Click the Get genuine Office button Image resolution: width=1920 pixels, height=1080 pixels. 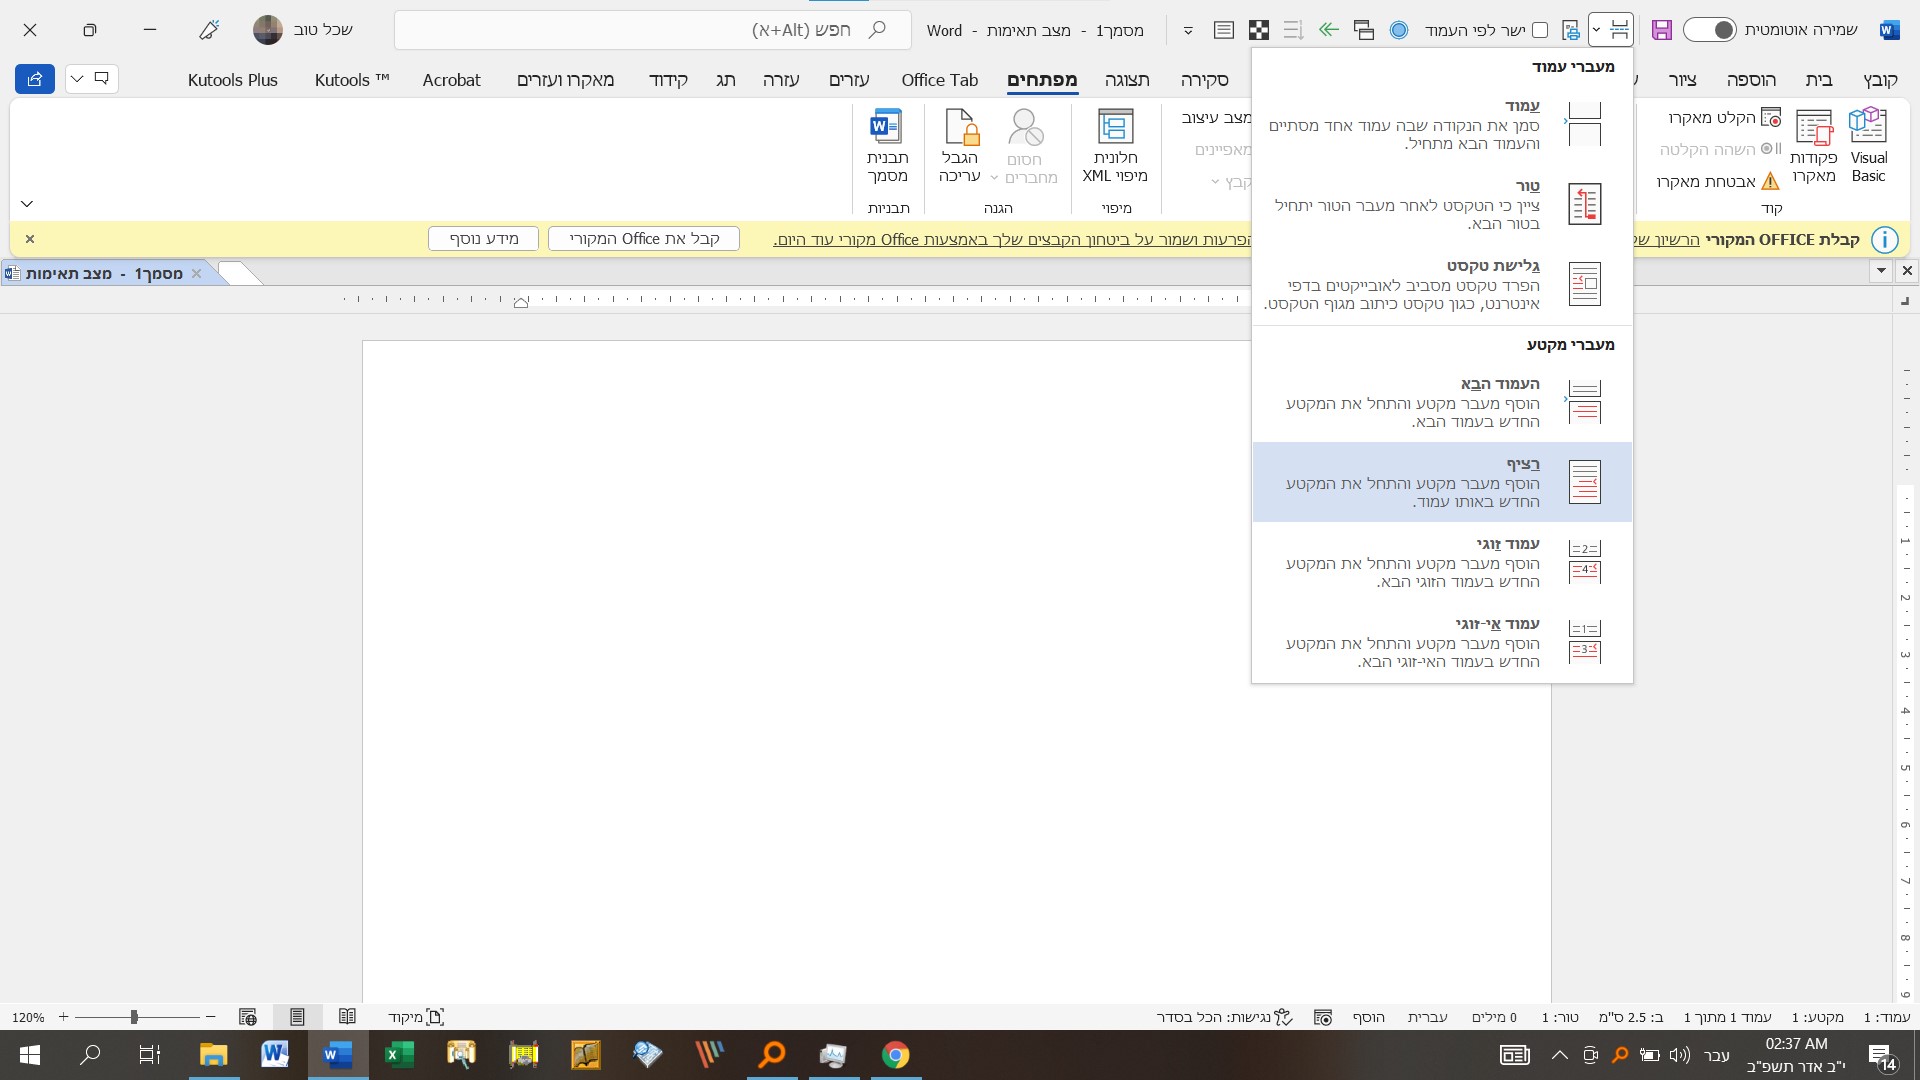[x=644, y=239]
